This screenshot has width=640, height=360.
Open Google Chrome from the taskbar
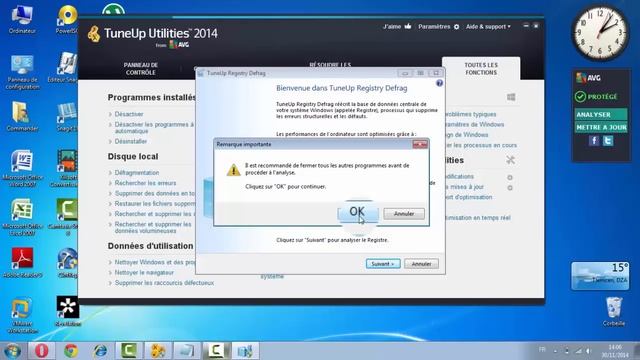pyautogui.click(x=71, y=351)
